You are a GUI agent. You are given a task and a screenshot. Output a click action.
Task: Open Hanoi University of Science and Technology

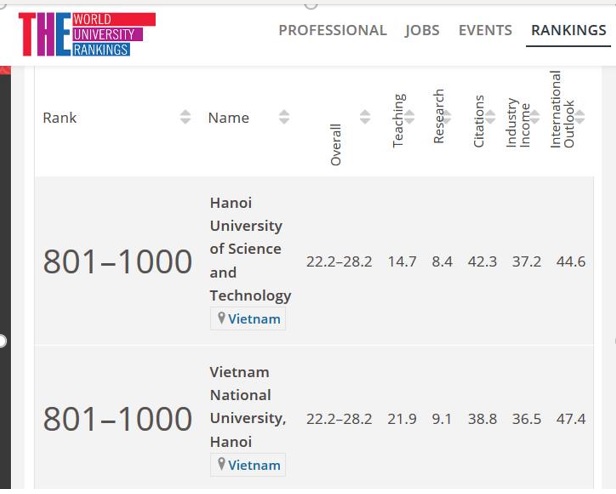pyautogui.click(x=250, y=249)
